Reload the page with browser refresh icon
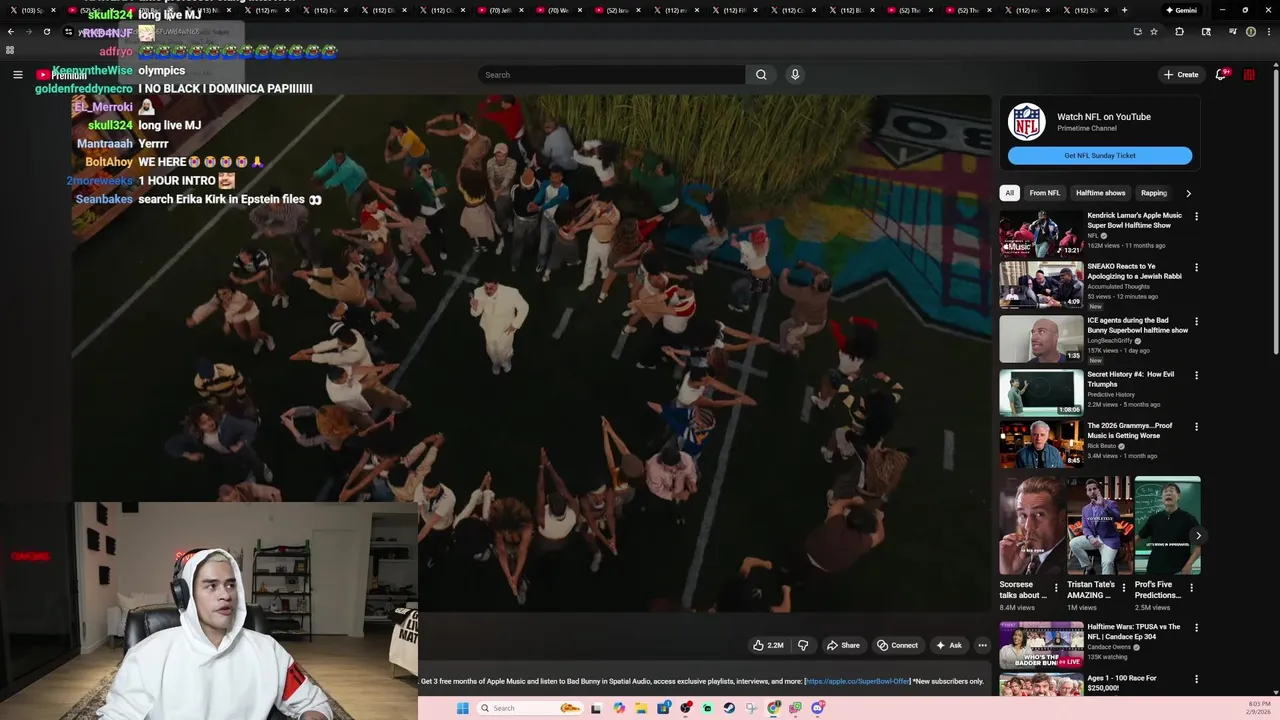This screenshot has width=1280, height=720. (x=46, y=32)
